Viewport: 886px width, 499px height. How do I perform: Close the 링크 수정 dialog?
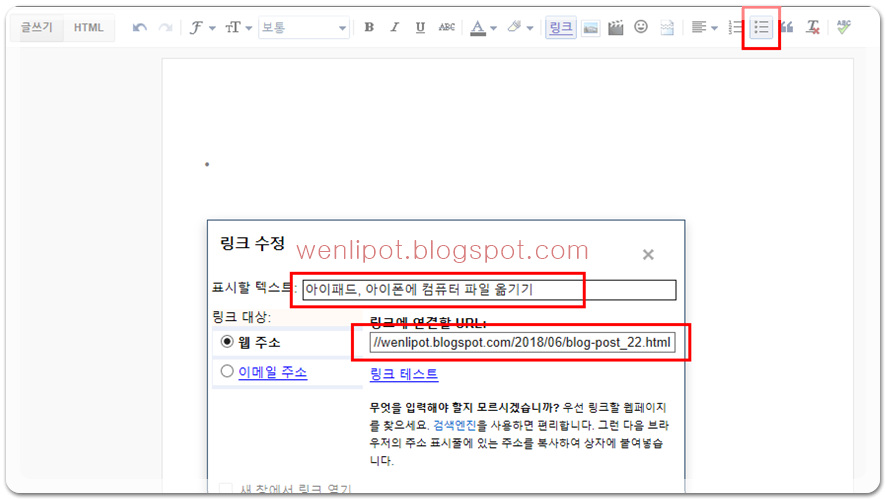[648, 255]
